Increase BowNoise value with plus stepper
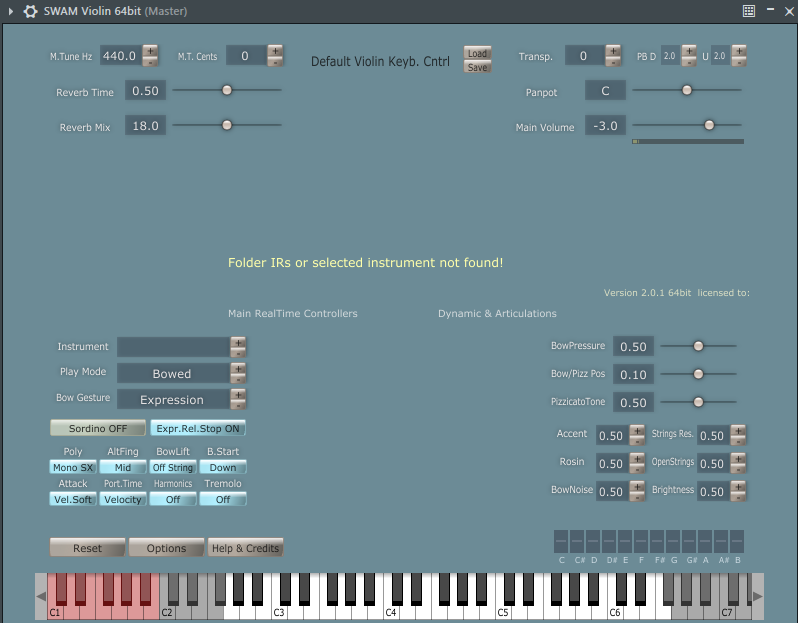 coord(637,487)
